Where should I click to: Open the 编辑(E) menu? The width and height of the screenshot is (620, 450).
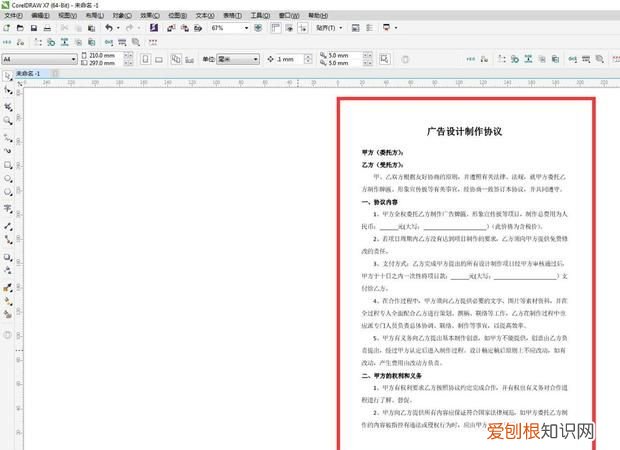[x=40, y=15]
